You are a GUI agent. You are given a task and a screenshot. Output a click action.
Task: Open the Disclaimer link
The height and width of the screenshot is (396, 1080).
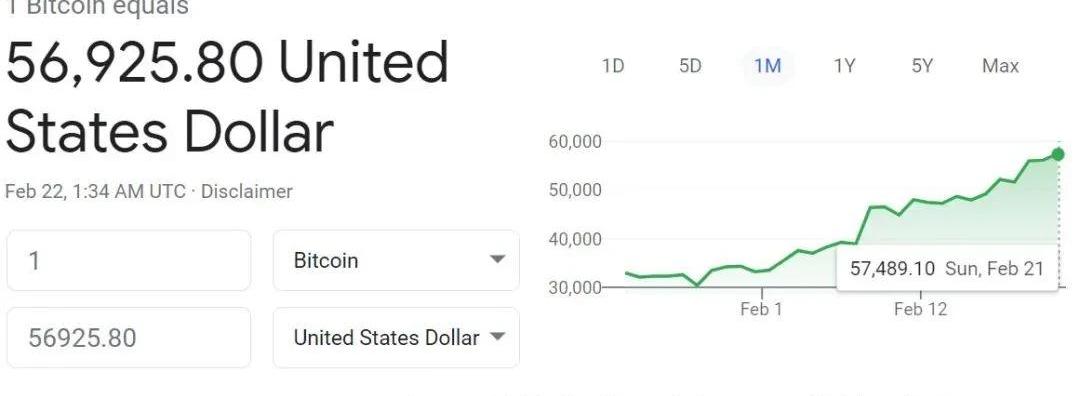click(x=247, y=191)
